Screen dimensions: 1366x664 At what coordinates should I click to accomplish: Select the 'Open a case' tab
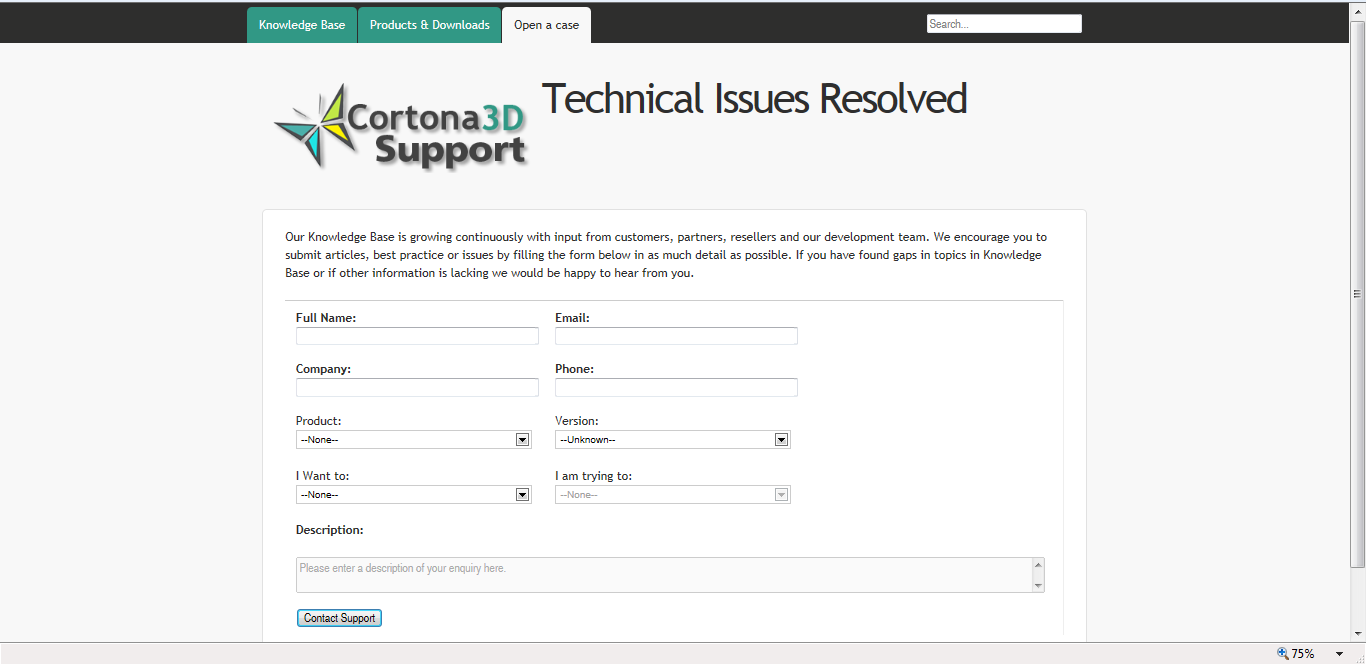(x=546, y=25)
